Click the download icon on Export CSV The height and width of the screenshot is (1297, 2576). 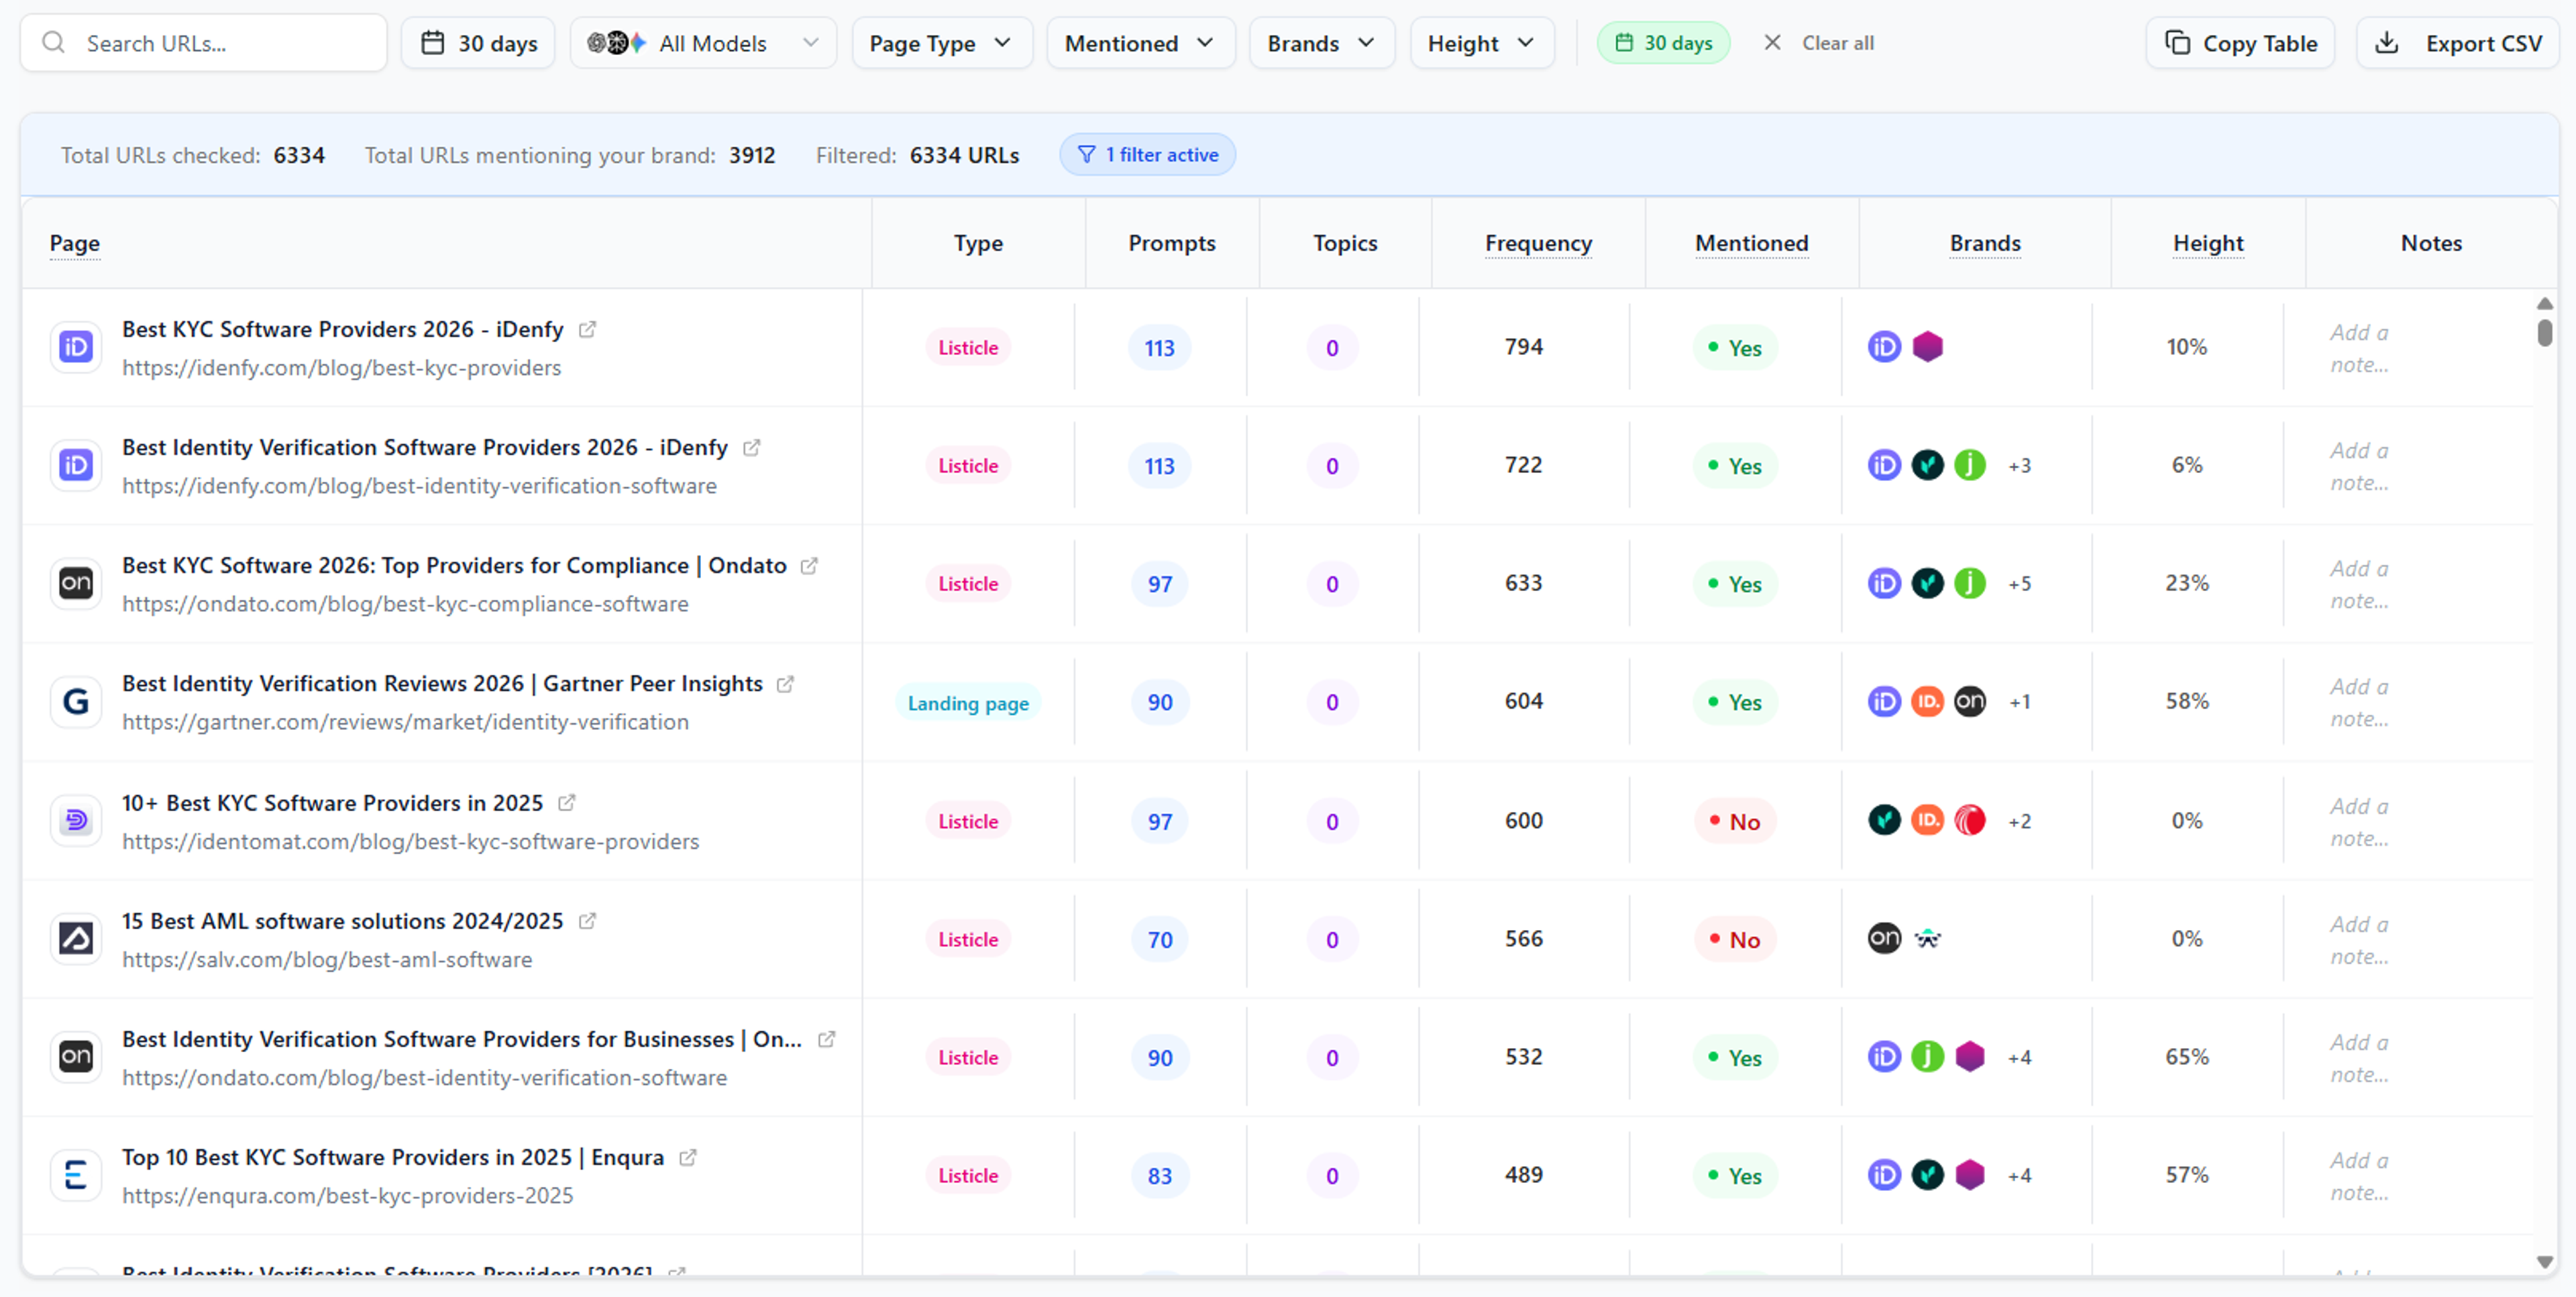(x=2387, y=43)
